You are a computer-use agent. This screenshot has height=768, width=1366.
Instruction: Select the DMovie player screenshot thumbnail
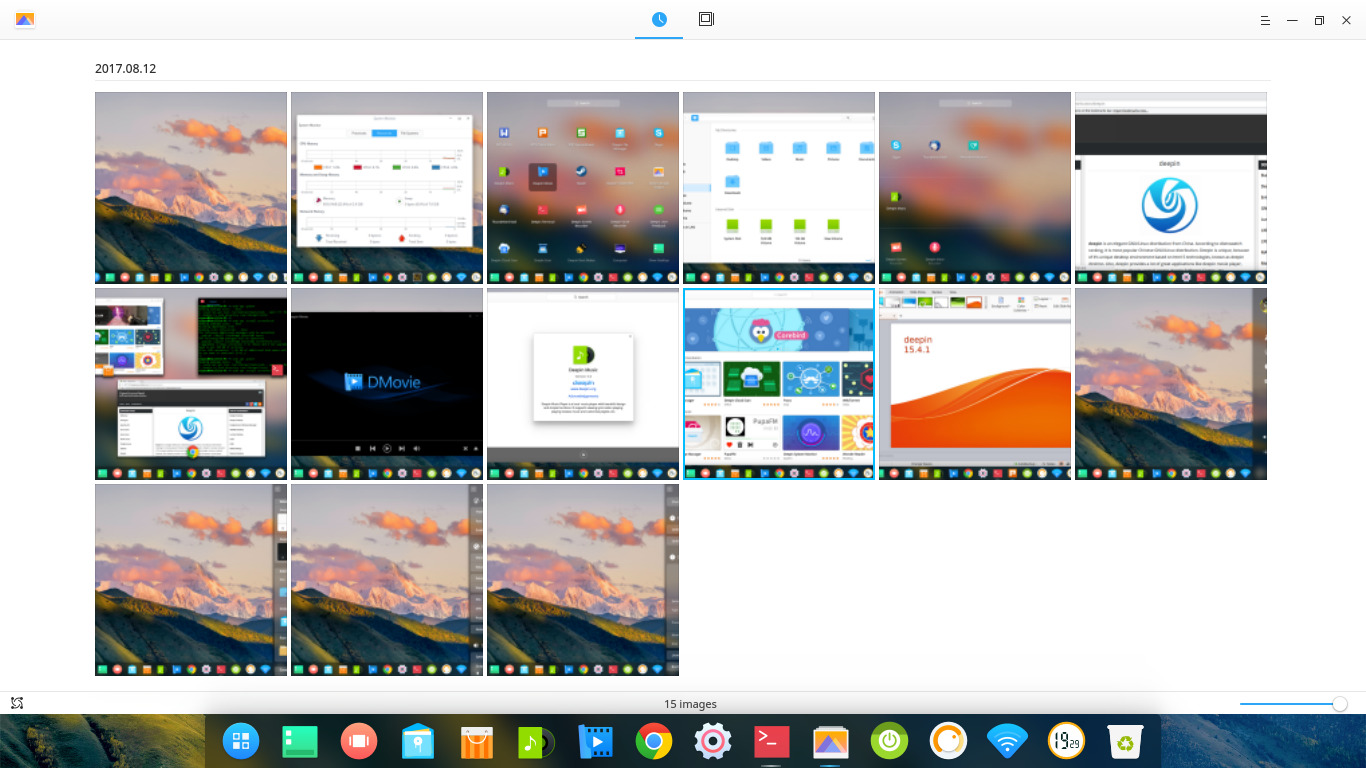pyautogui.click(x=386, y=384)
